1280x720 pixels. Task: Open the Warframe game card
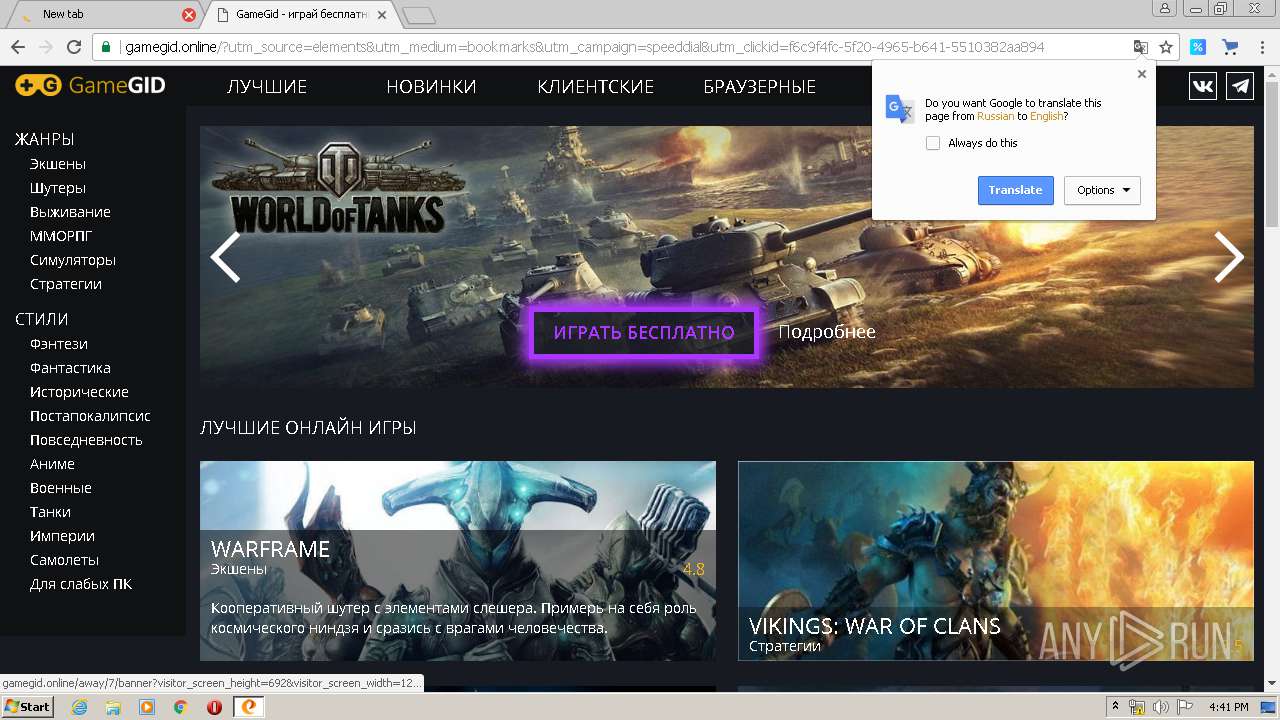tap(458, 560)
